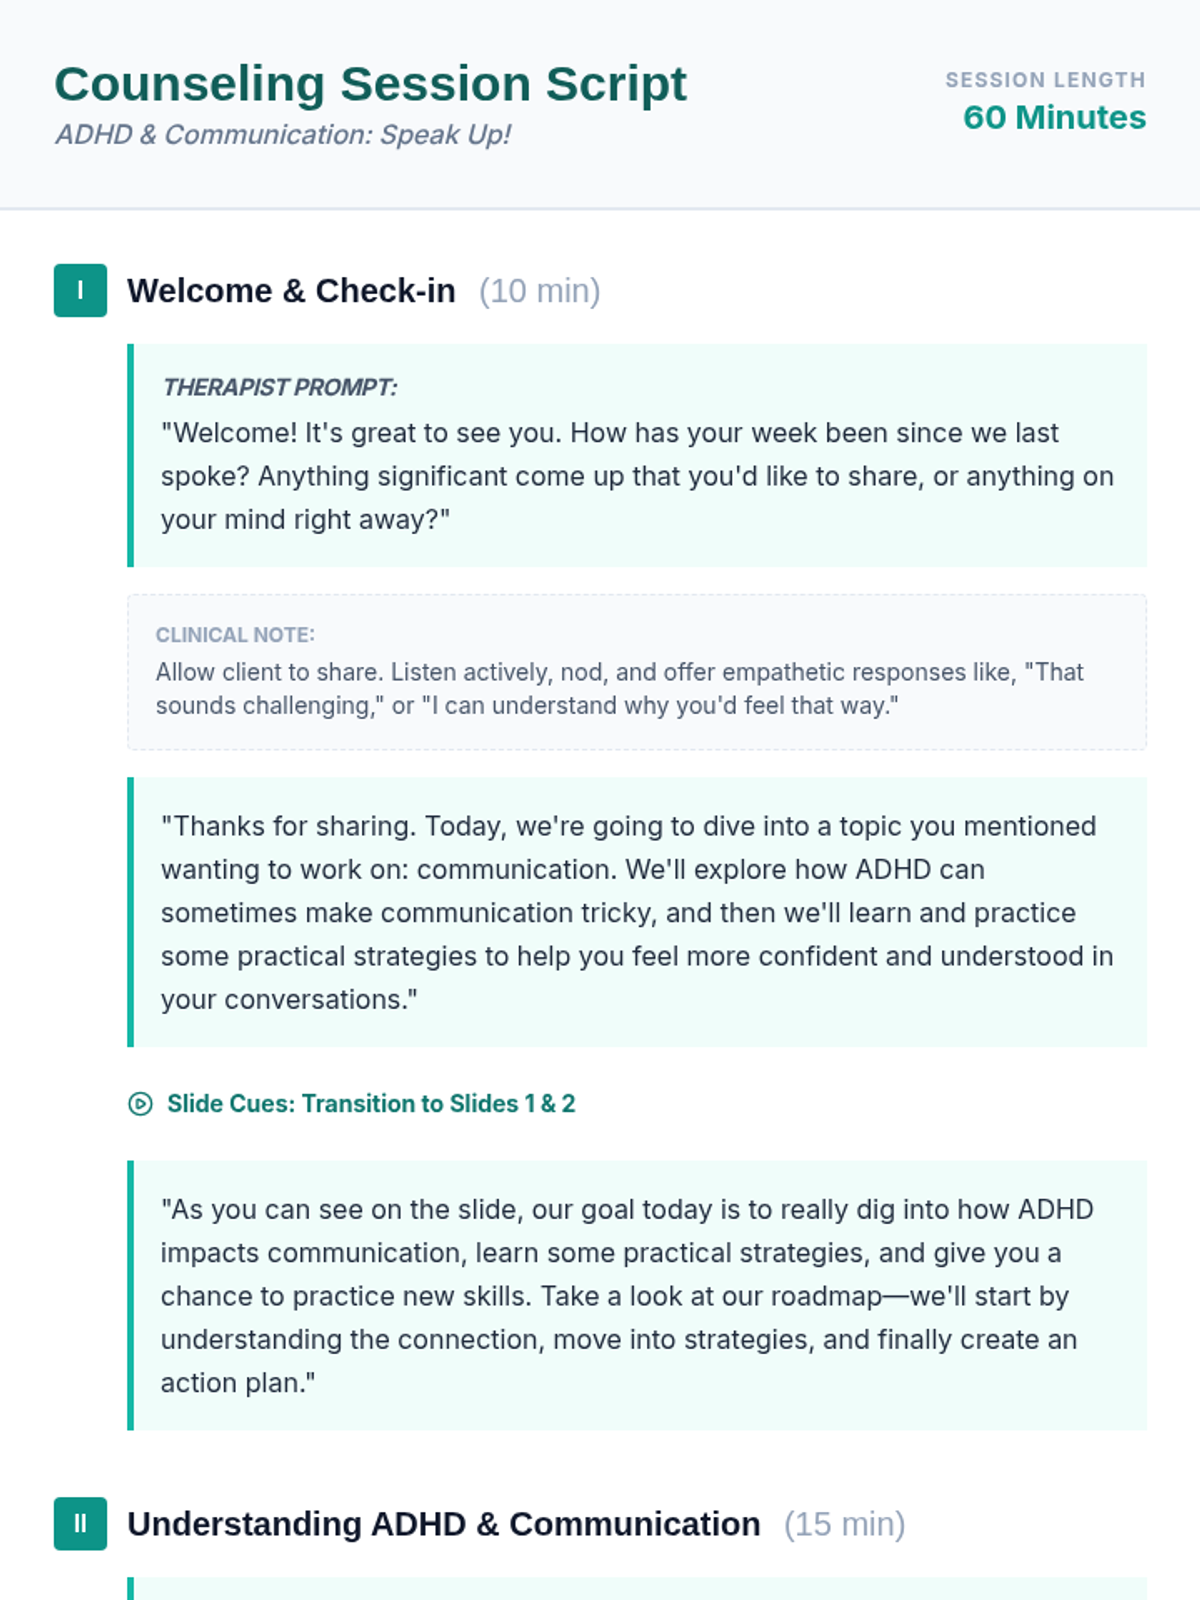Select the Welcome & Check-in heading

click(291, 291)
